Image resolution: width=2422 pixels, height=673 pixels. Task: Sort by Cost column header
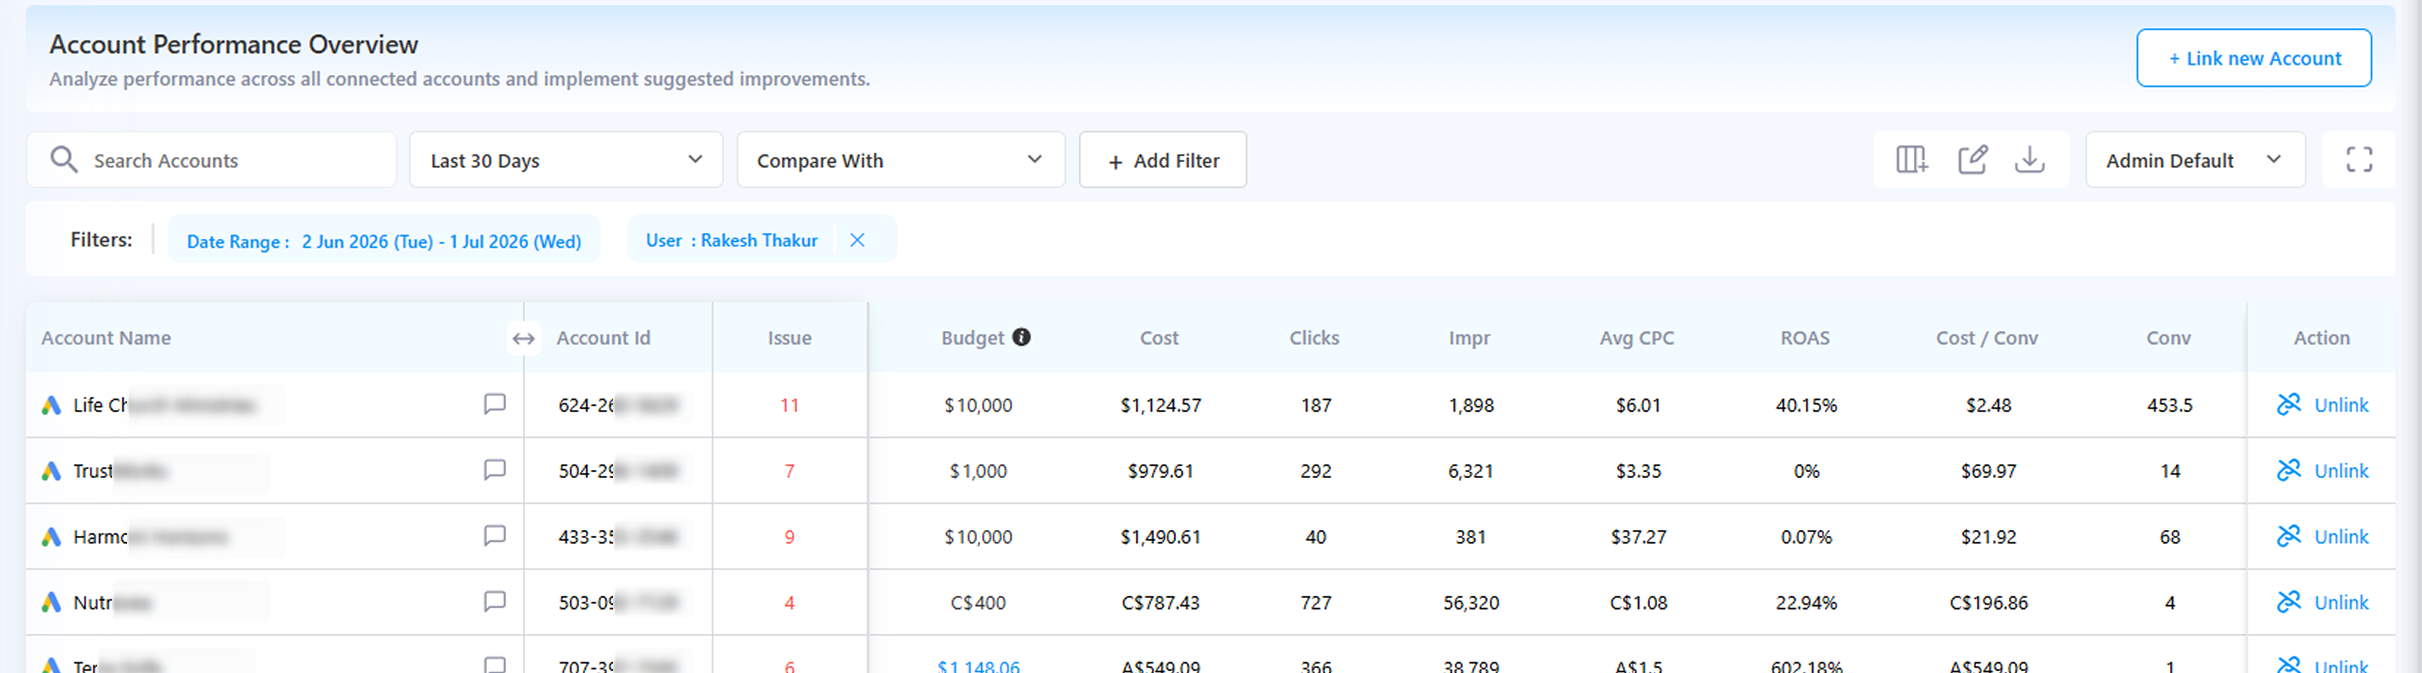click(1159, 338)
